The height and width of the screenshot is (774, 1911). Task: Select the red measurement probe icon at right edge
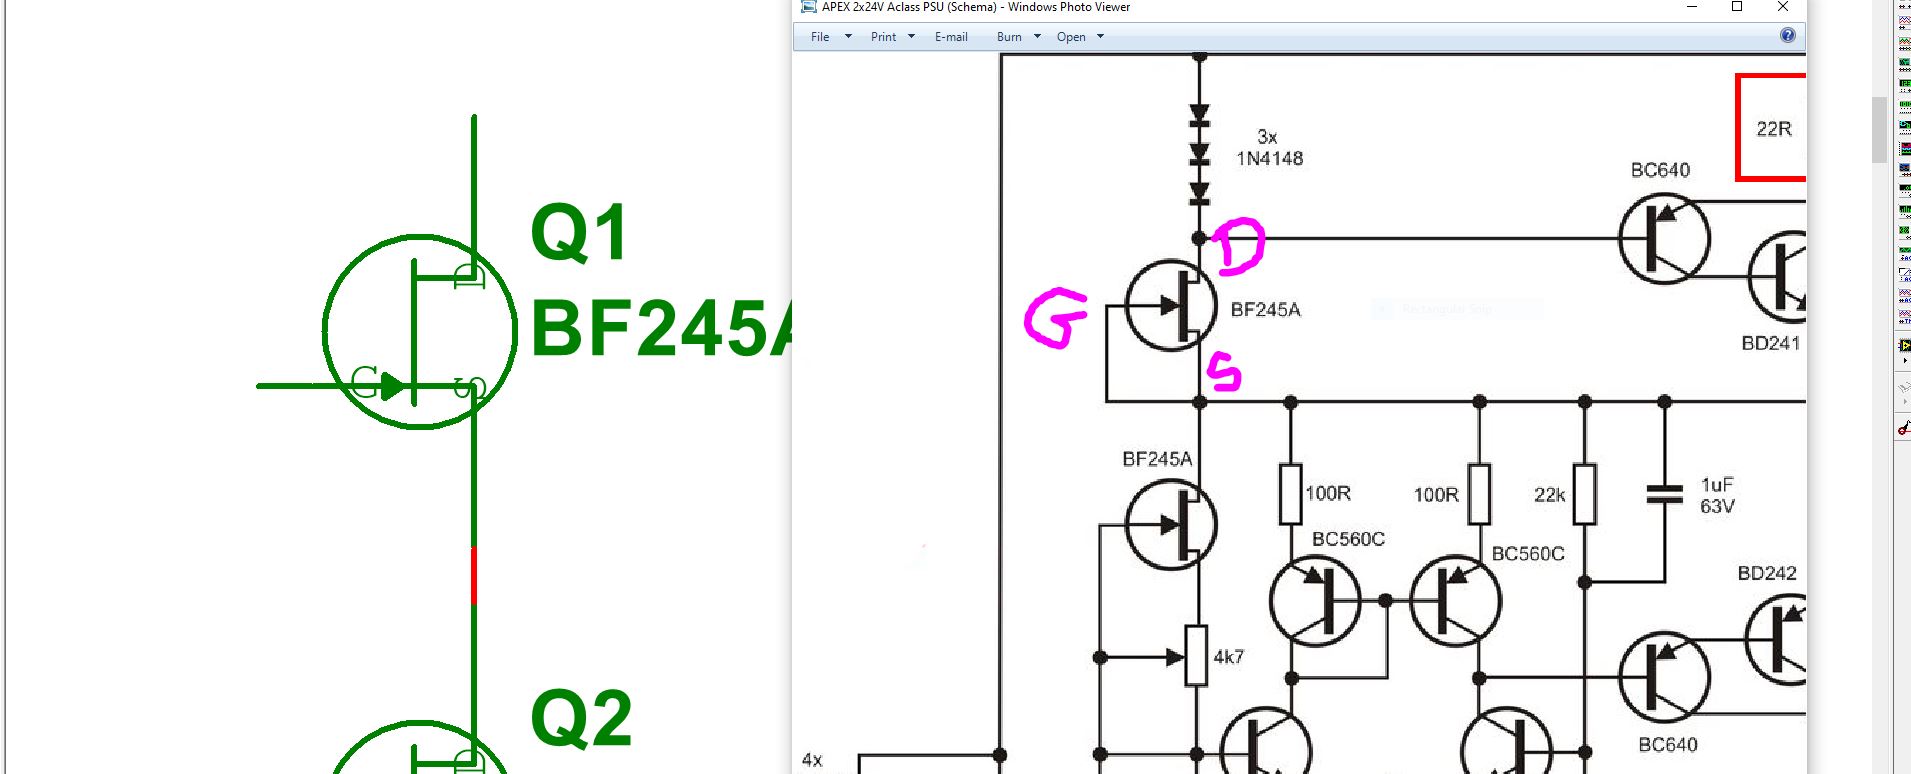[x=1904, y=428]
